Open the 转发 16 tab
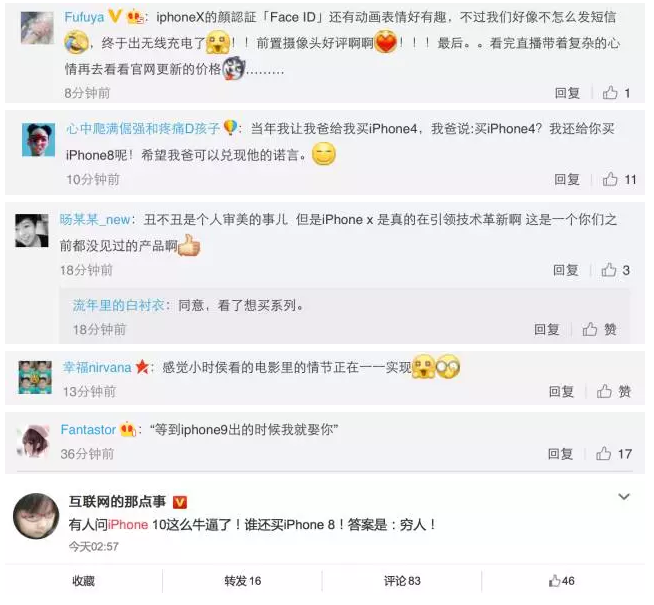This screenshot has height=605, width=654. [x=242, y=580]
